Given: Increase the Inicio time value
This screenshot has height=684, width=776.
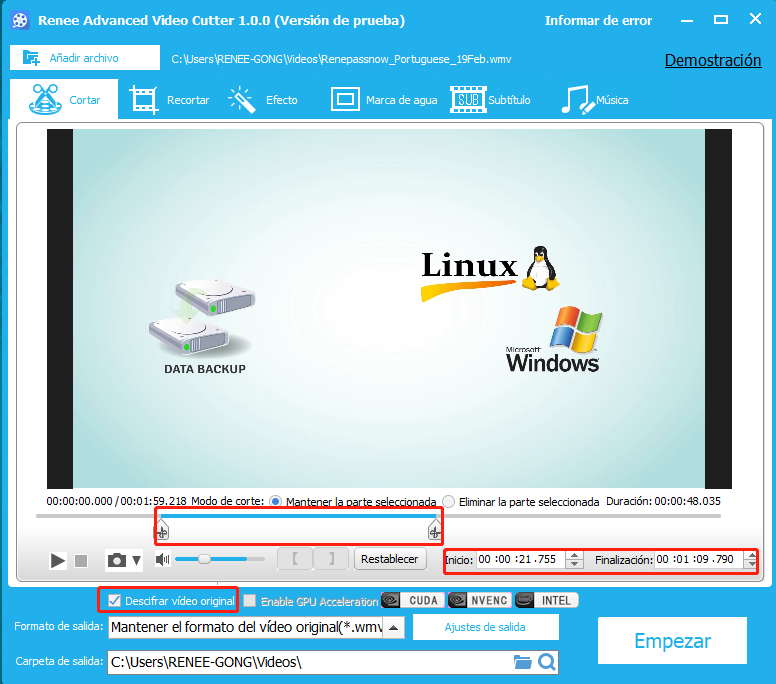Looking at the screenshot, I should point(574,555).
